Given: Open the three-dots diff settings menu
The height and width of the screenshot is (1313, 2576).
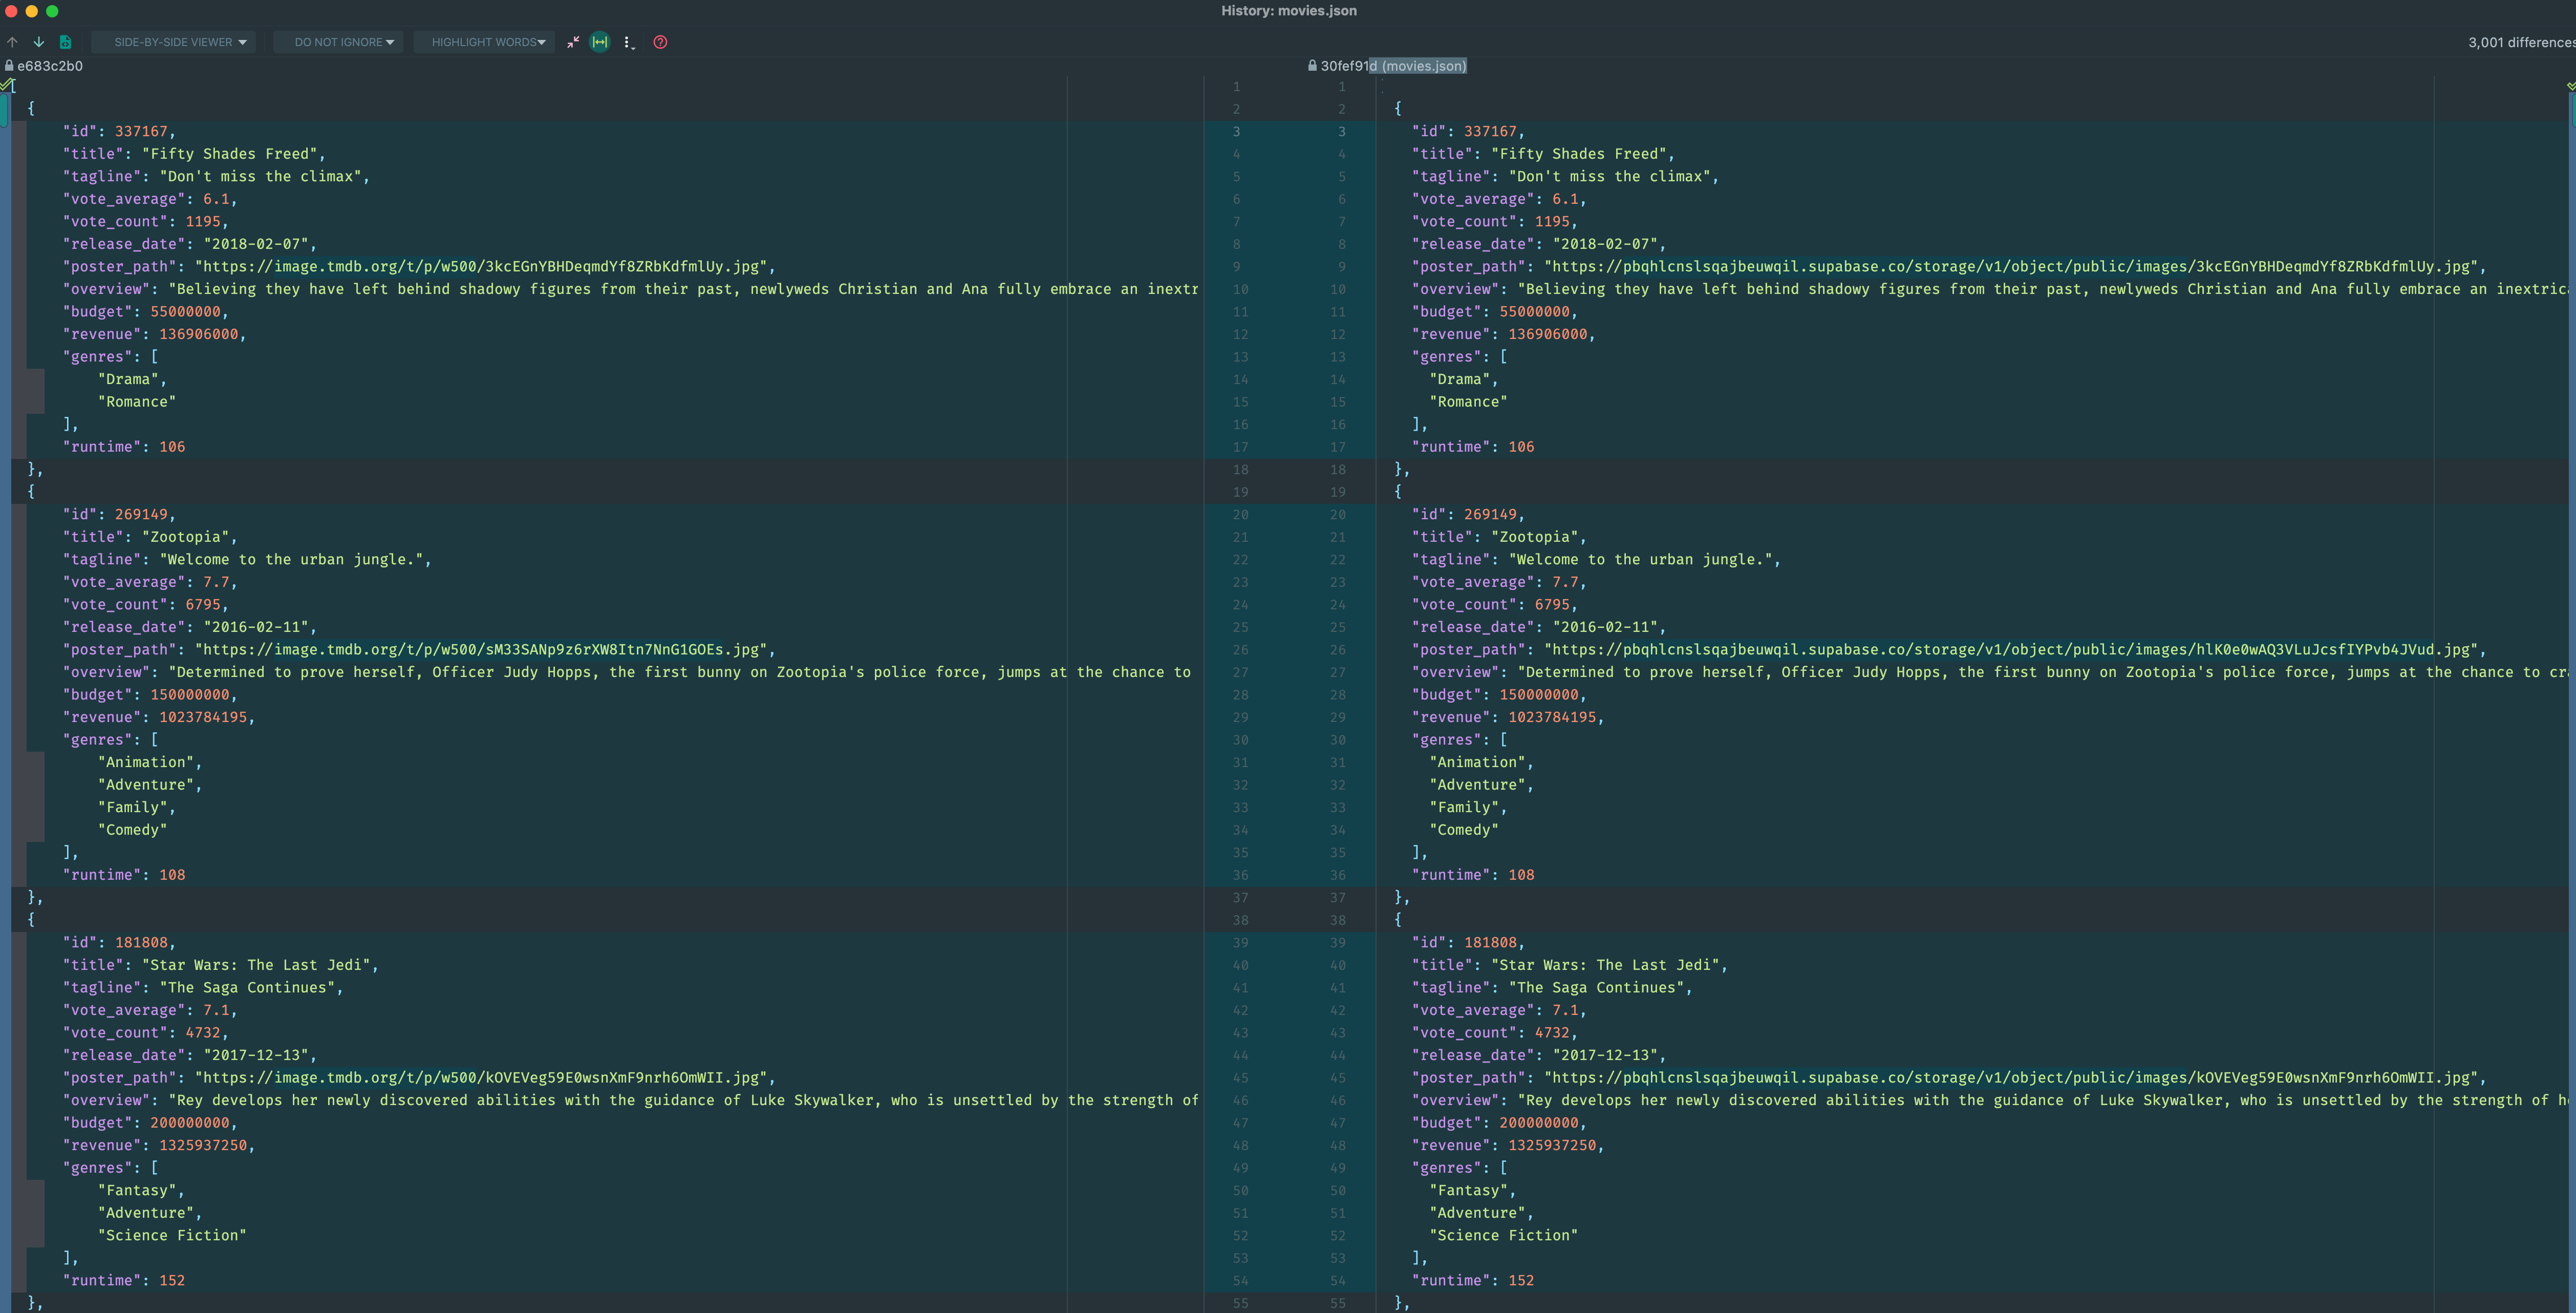Looking at the screenshot, I should point(628,42).
